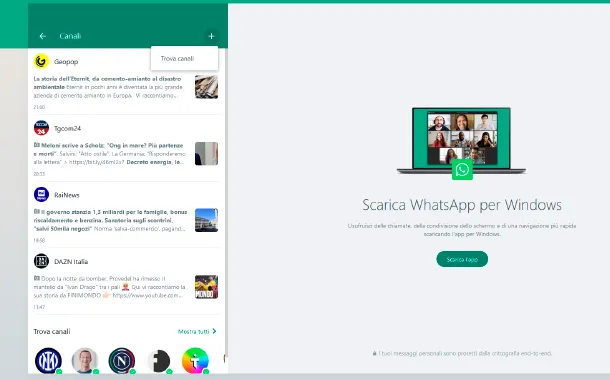Click the Scarica l'app button
The height and width of the screenshot is (380, 610).
pos(462,259)
